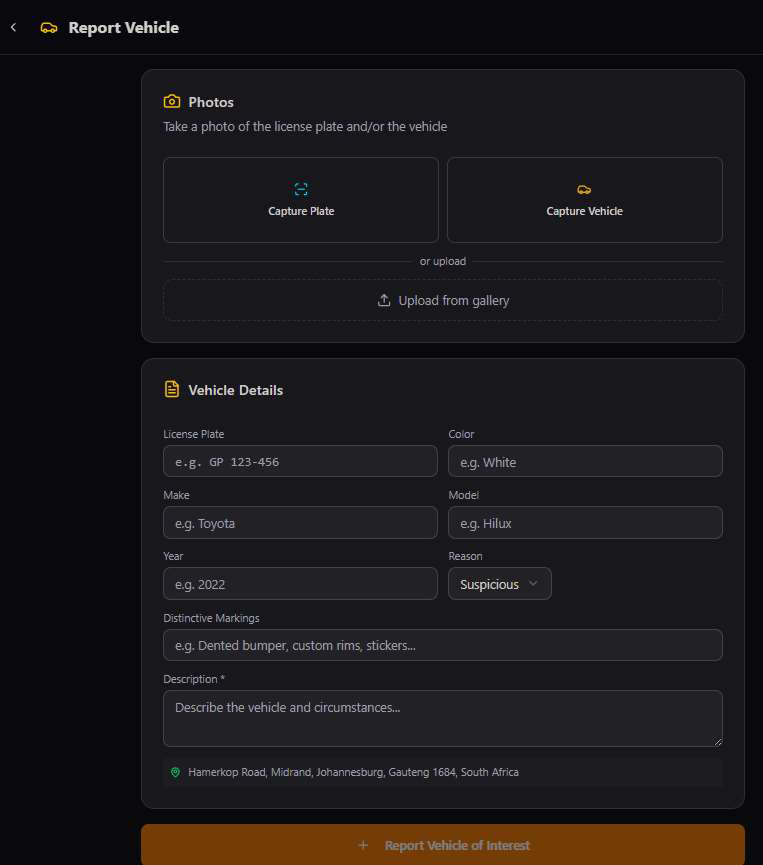Viewport: 763px width, 865px height.
Task: Click the camera icon next to Photos
Action: click(172, 102)
